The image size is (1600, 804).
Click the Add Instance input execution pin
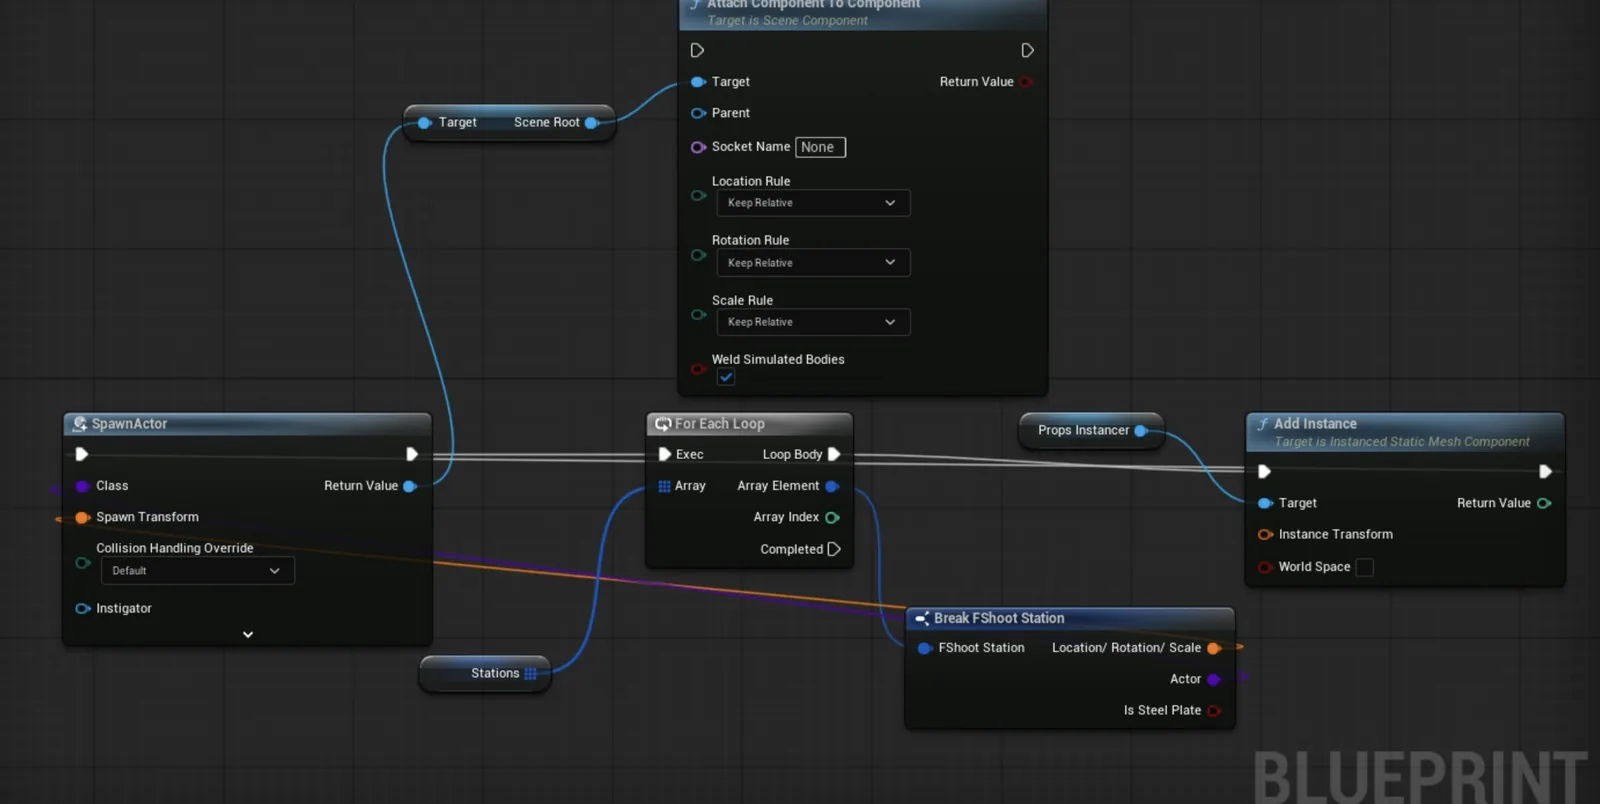point(1264,471)
